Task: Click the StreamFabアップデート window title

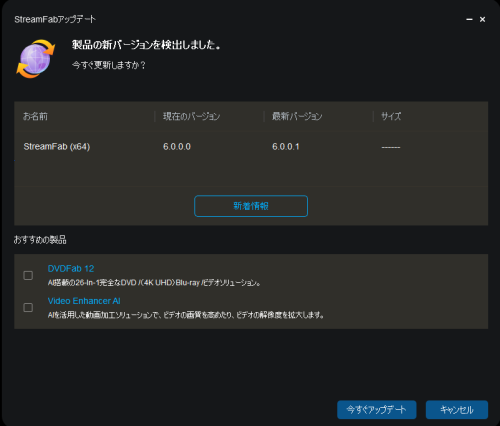Action: pyautogui.click(x=55, y=19)
